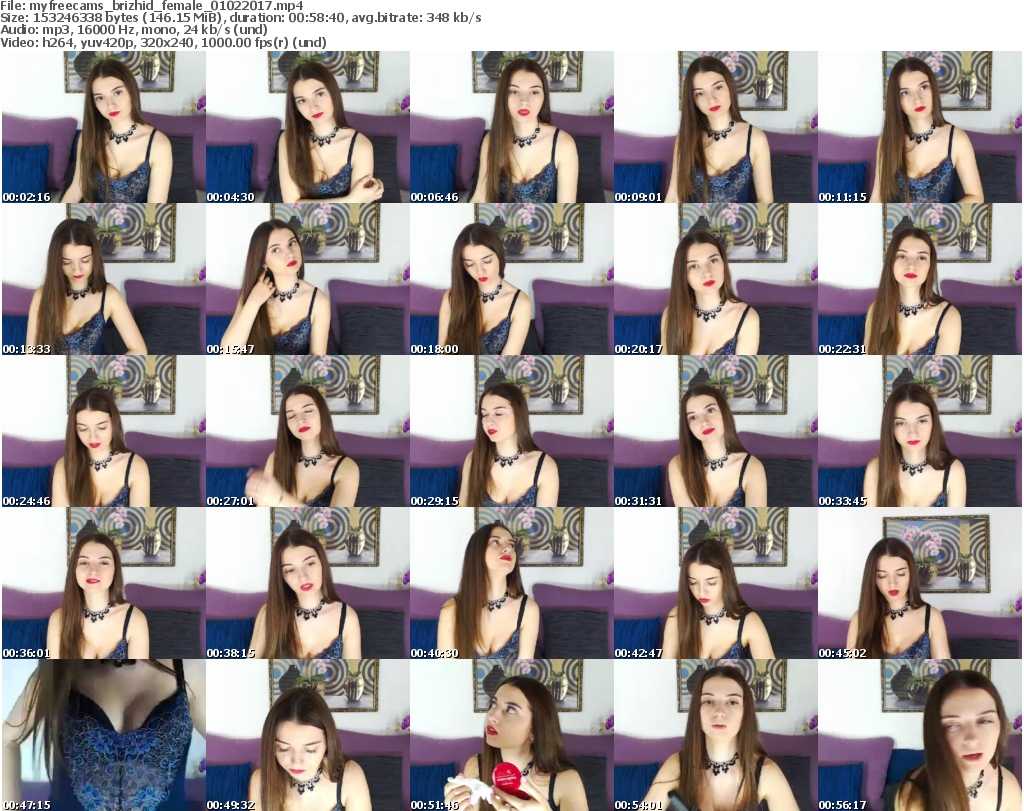Select the thumbnail stamped 00:22:31
The width and height of the screenshot is (1024, 811).
pos(920,279)
